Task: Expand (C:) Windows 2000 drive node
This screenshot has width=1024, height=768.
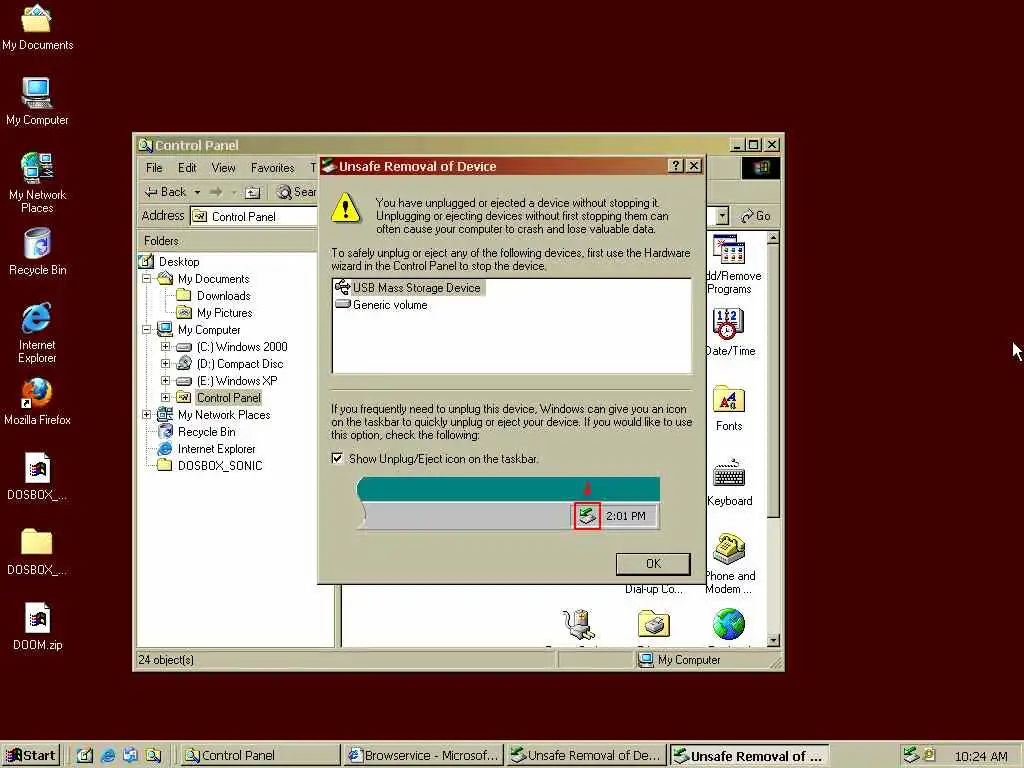Action: tap(165, 347)
